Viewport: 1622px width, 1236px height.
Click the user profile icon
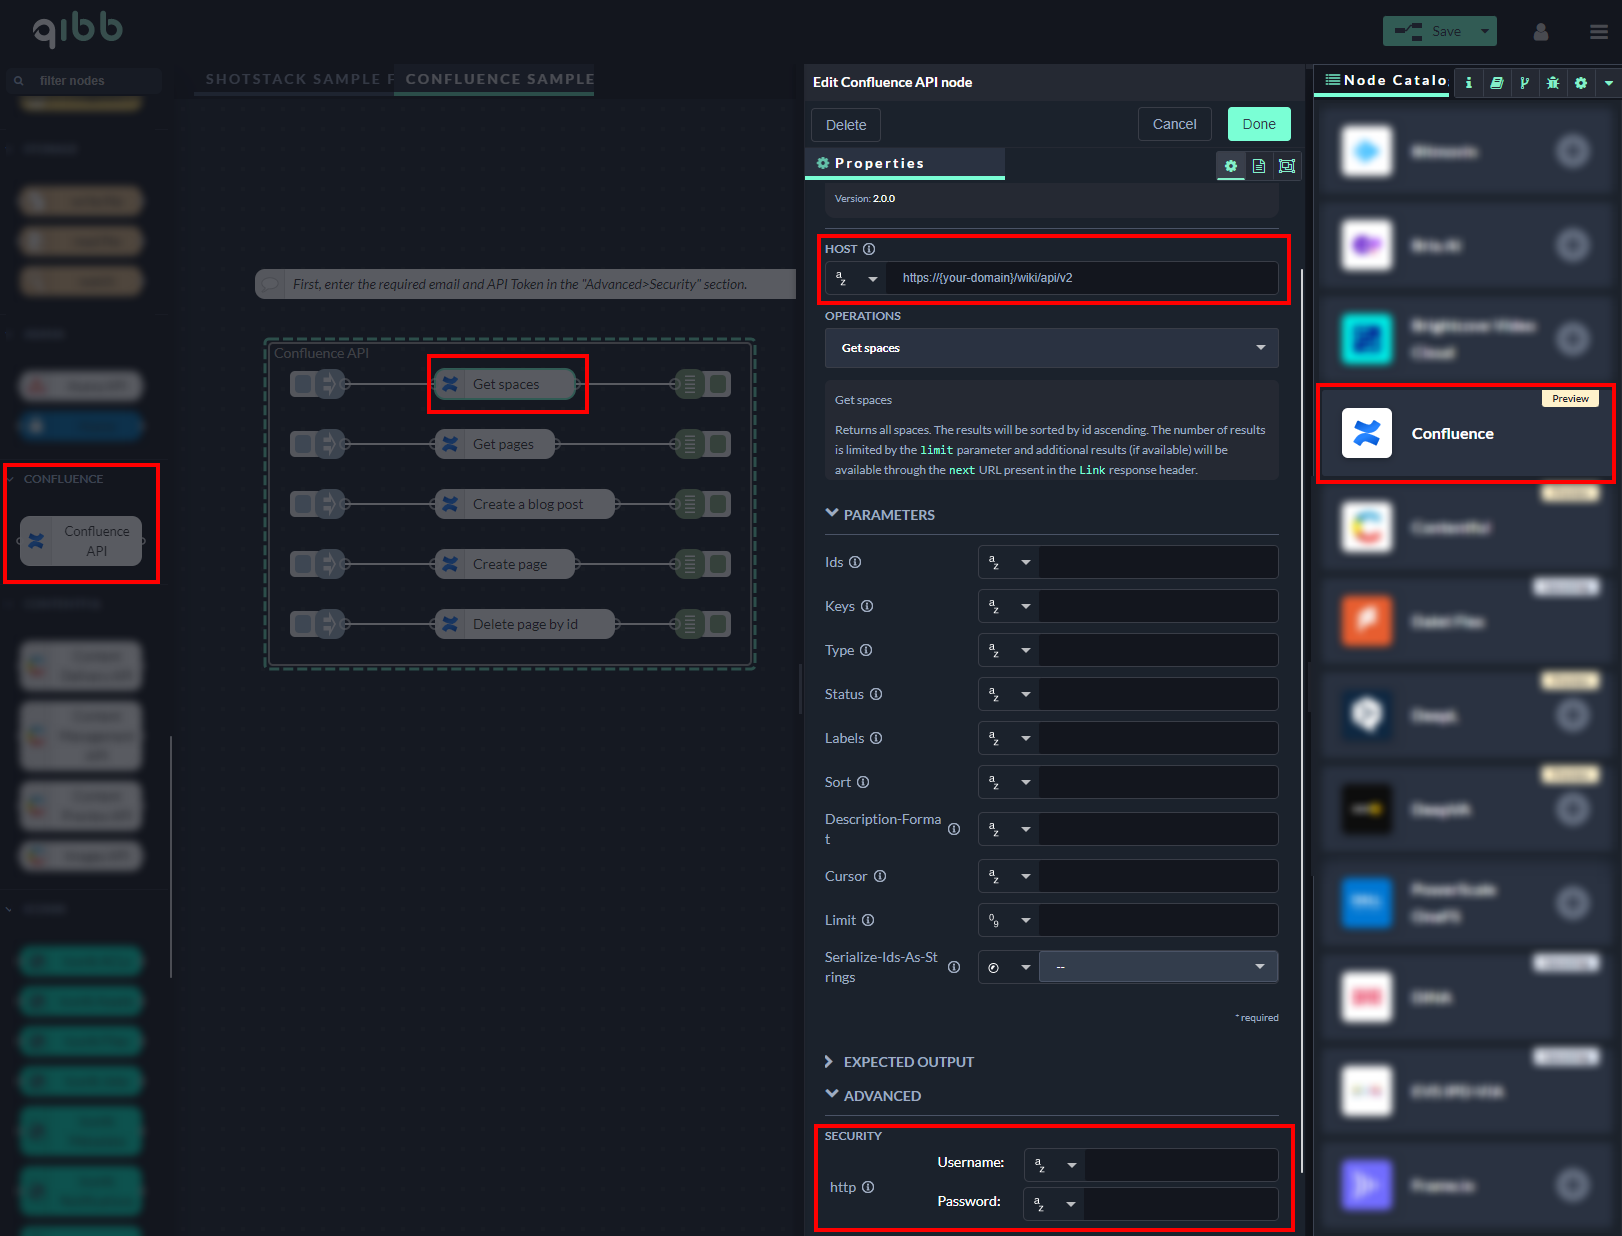[x=1540, y=32]
